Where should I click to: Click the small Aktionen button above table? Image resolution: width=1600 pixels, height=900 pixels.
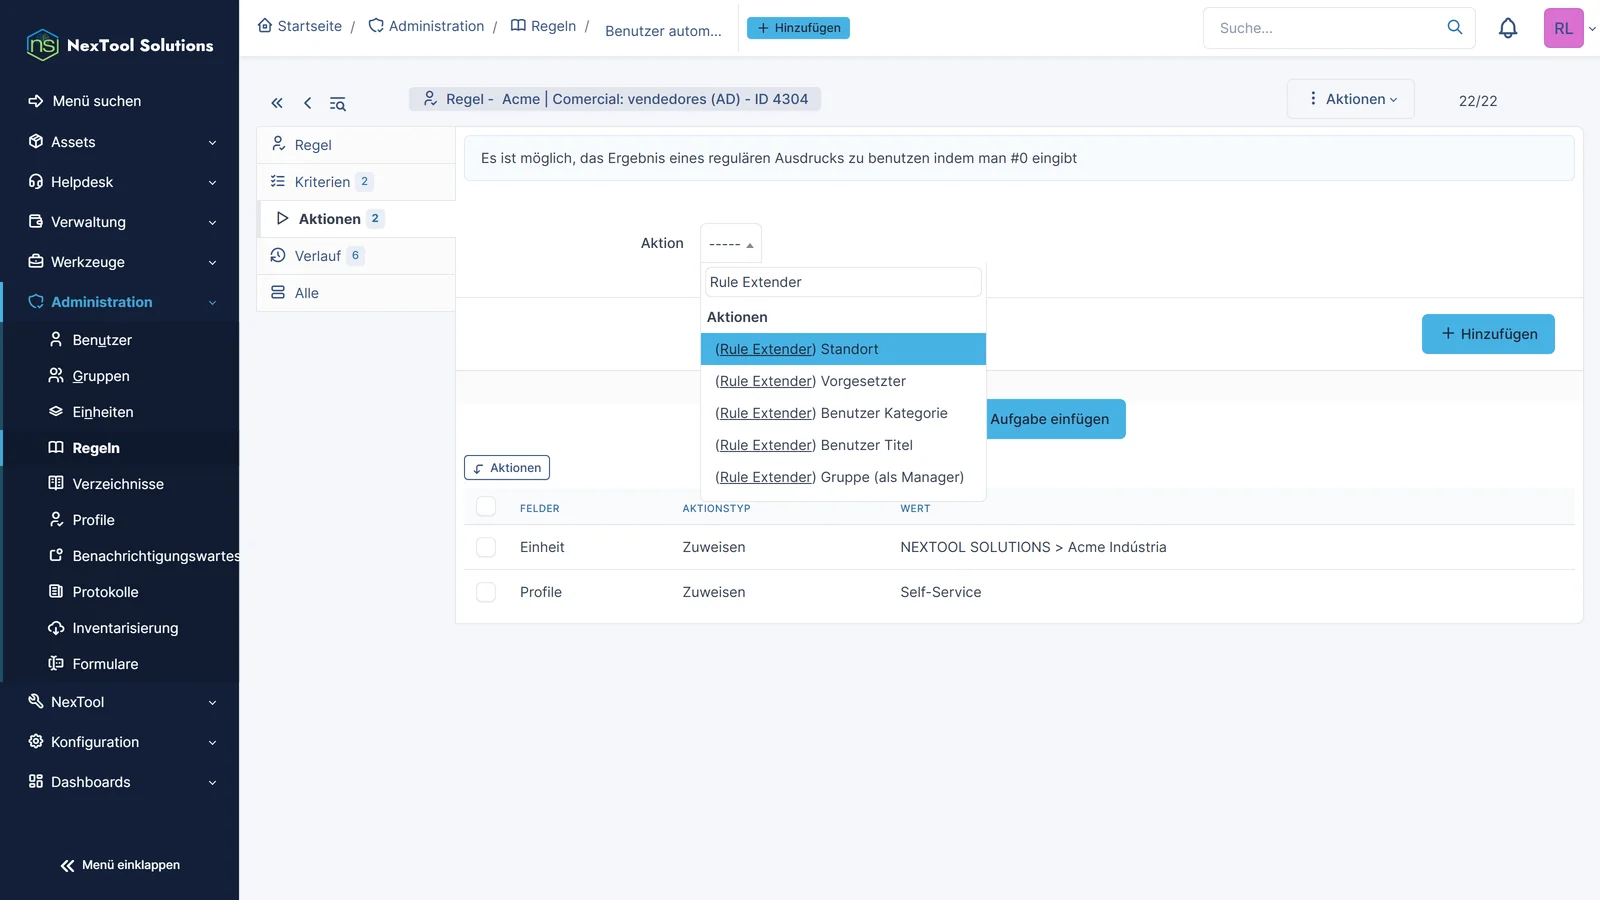(507, 468)
